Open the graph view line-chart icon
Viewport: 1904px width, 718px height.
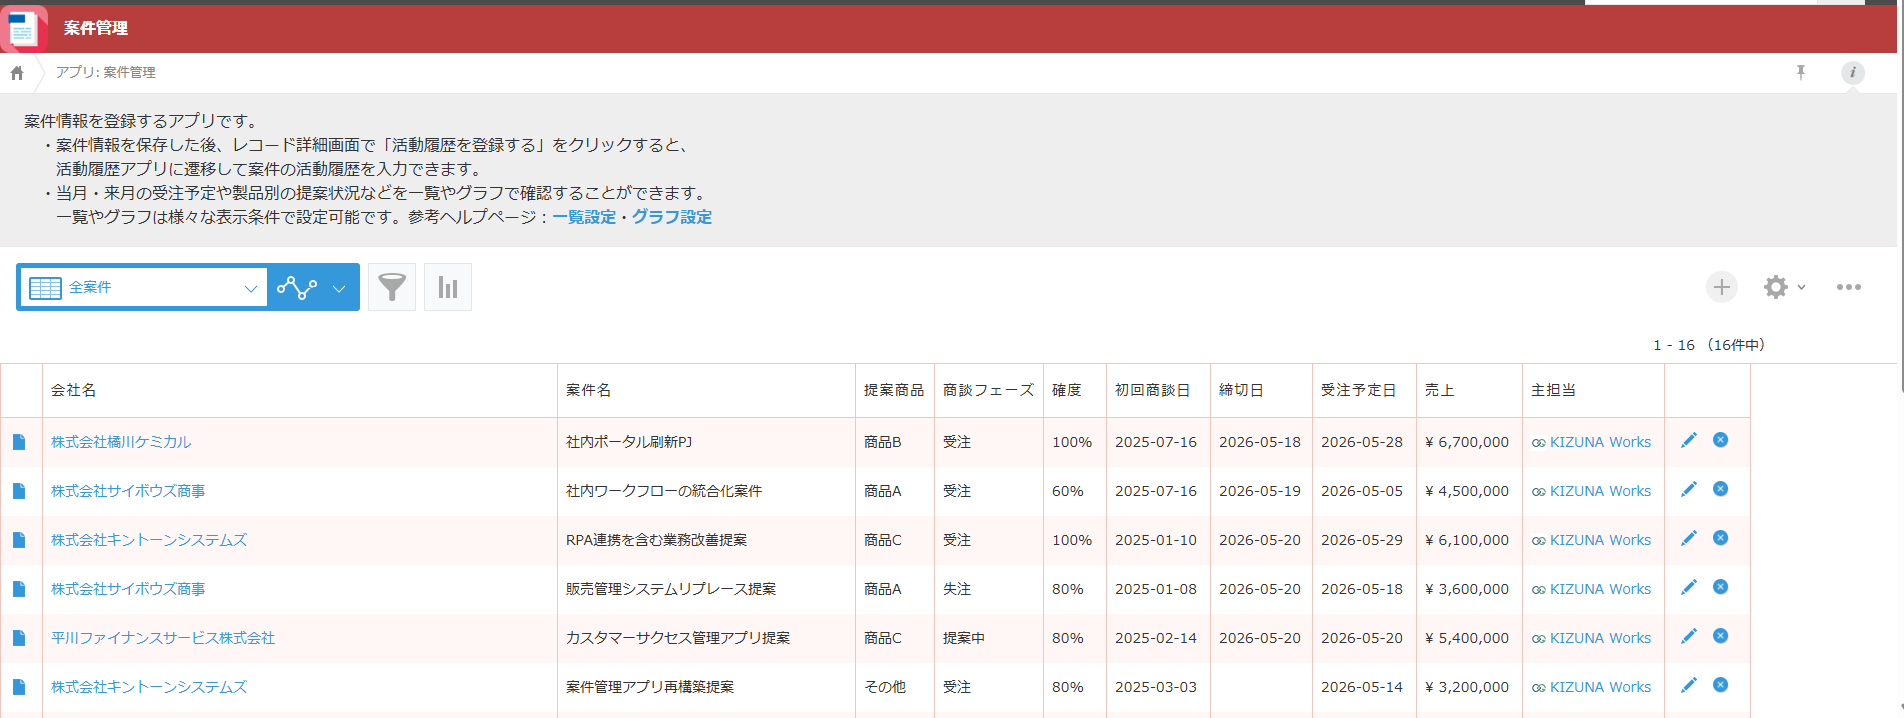click(297, 288)
